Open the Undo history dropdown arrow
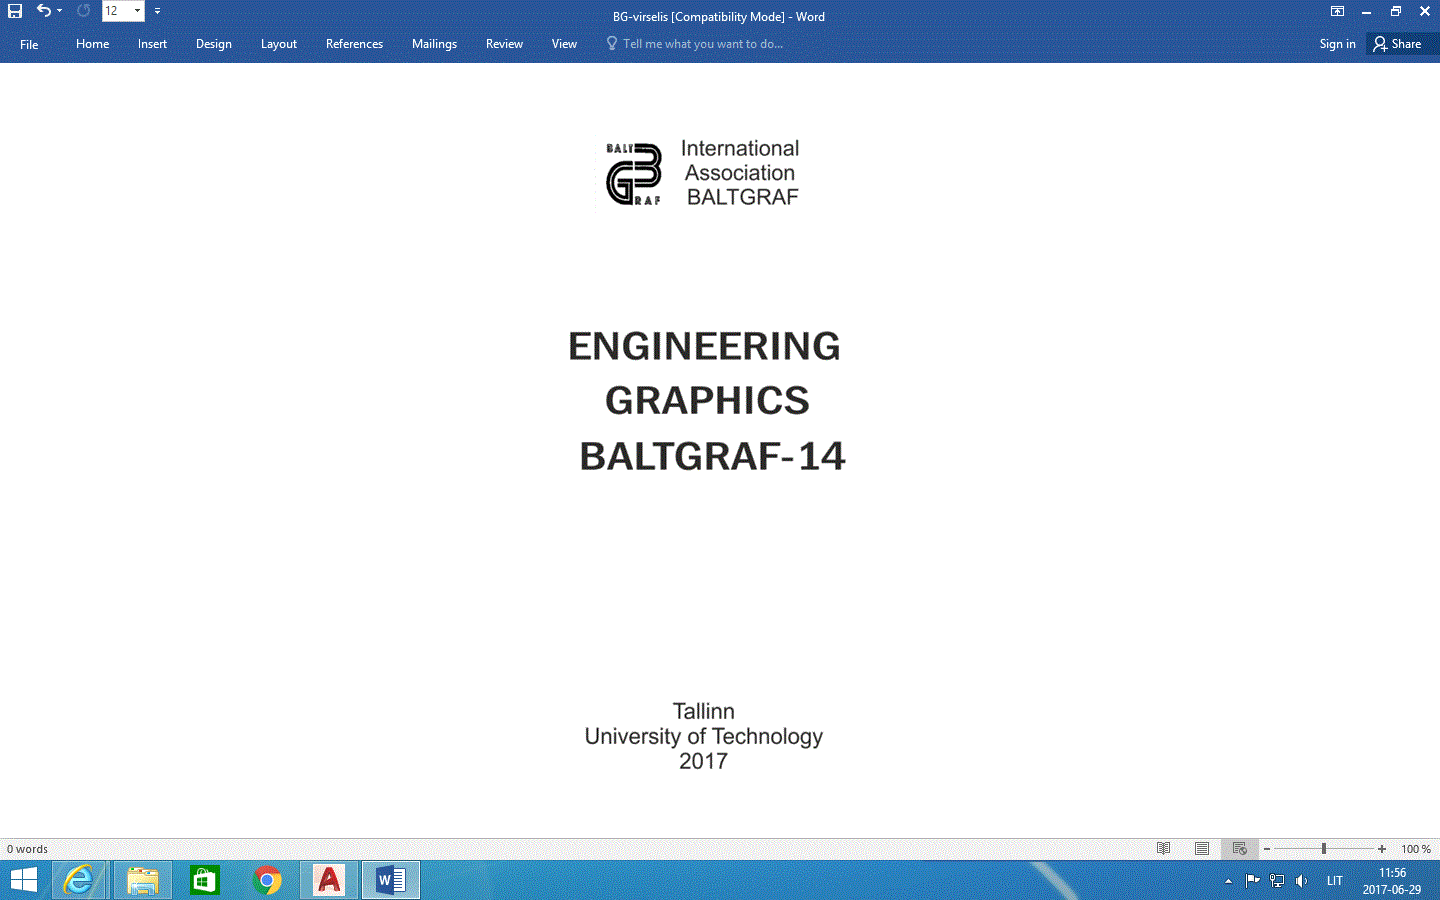The width and height of the screenshot is (1440, 900). 60,11
